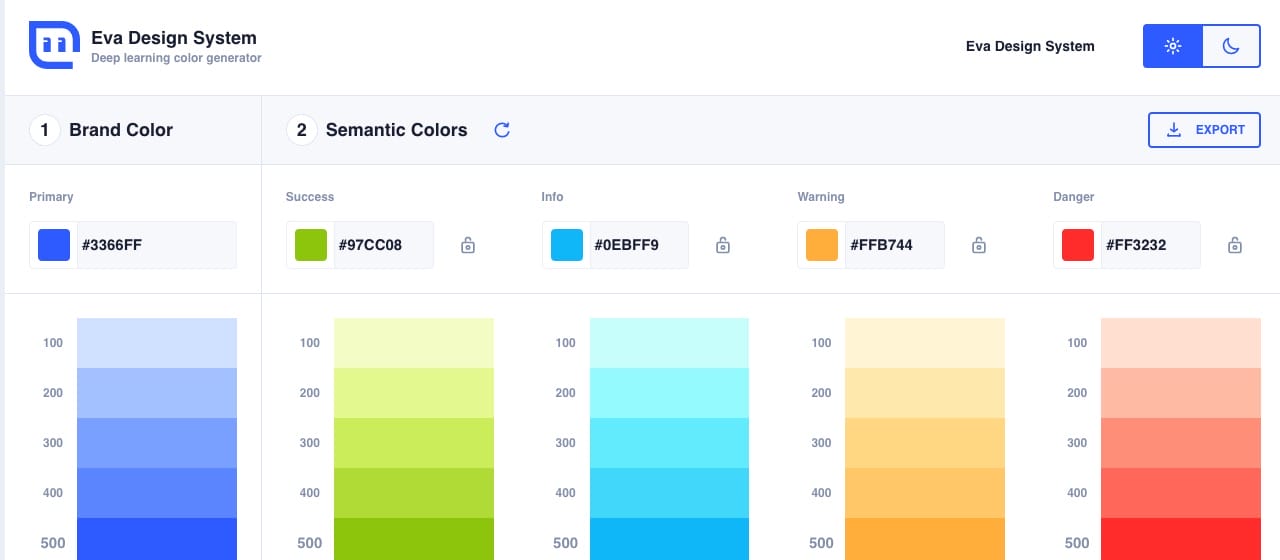Select the Primary 300 shade
This screenshot has height=560, width=1280.
pos(157,443)
